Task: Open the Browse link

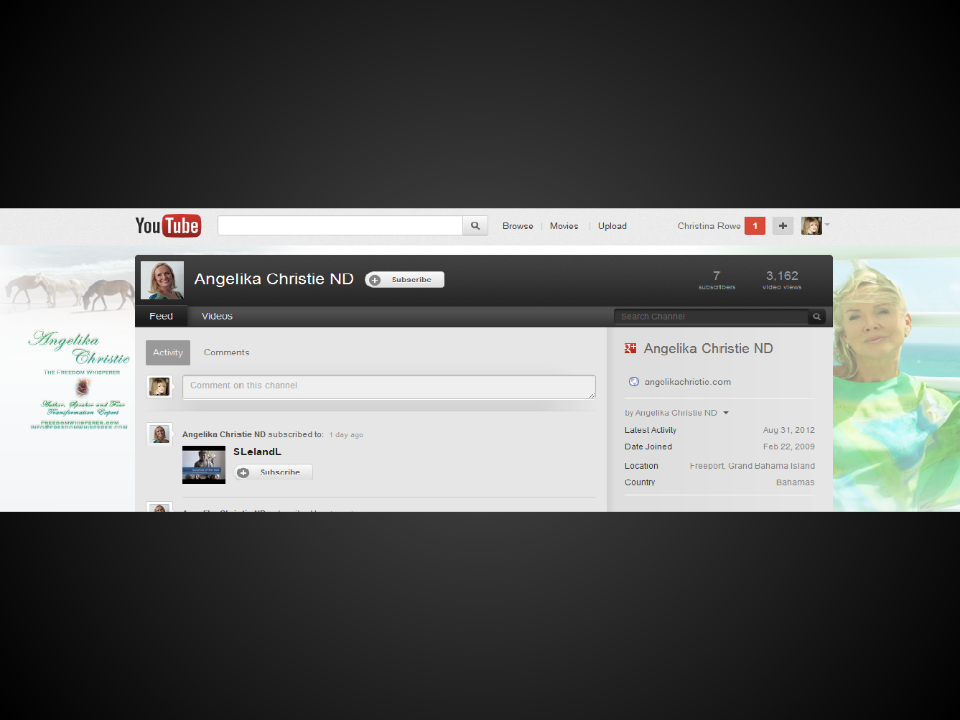Action: (x=517, y=226)
